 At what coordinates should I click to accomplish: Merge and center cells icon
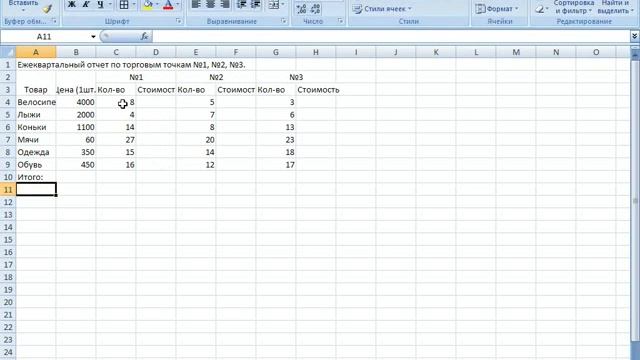click(273, 5)
